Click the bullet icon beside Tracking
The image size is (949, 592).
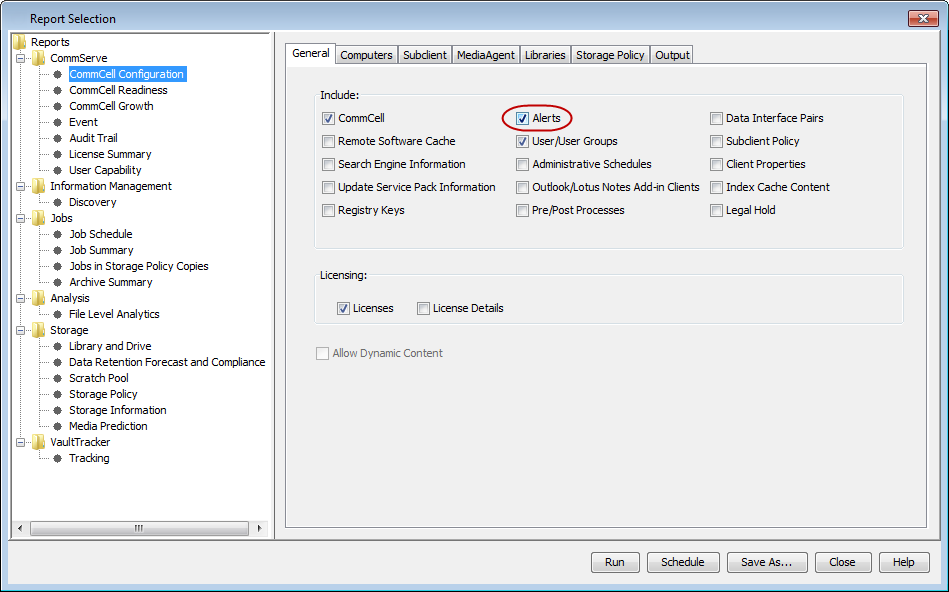click(x=57, y=458)
